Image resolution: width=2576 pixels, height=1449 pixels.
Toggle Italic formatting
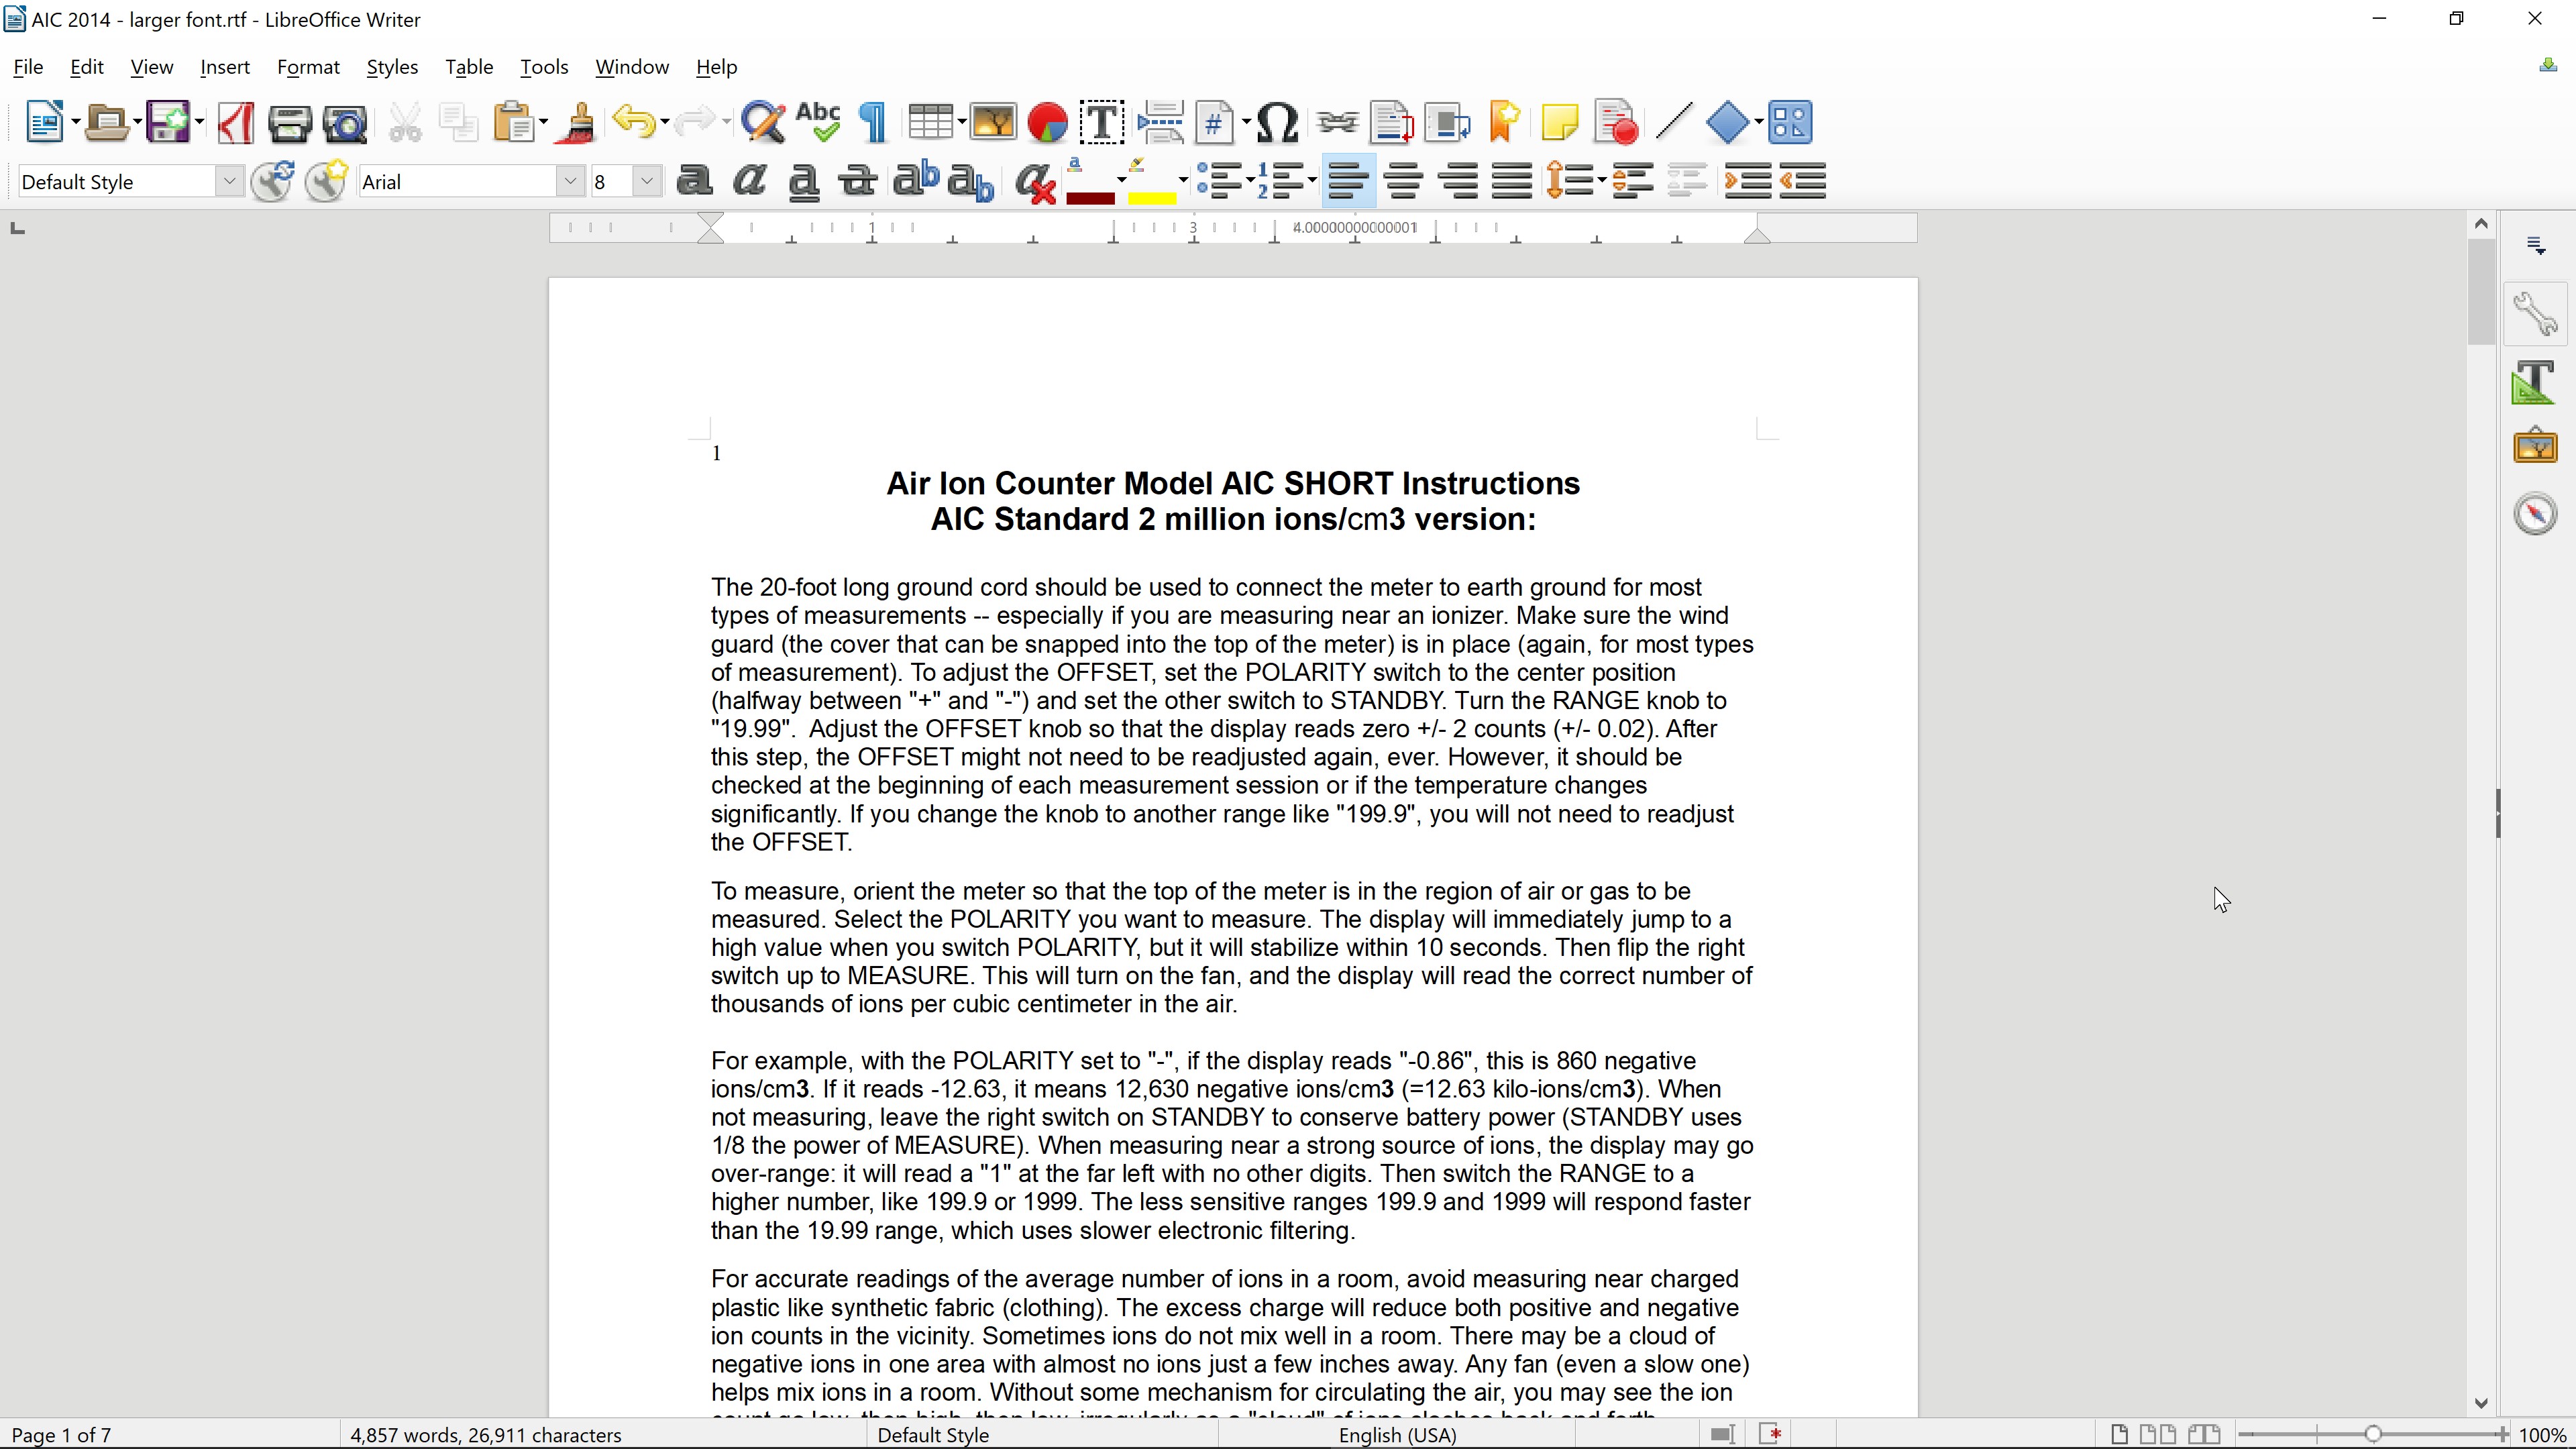(x=749, y=181)
